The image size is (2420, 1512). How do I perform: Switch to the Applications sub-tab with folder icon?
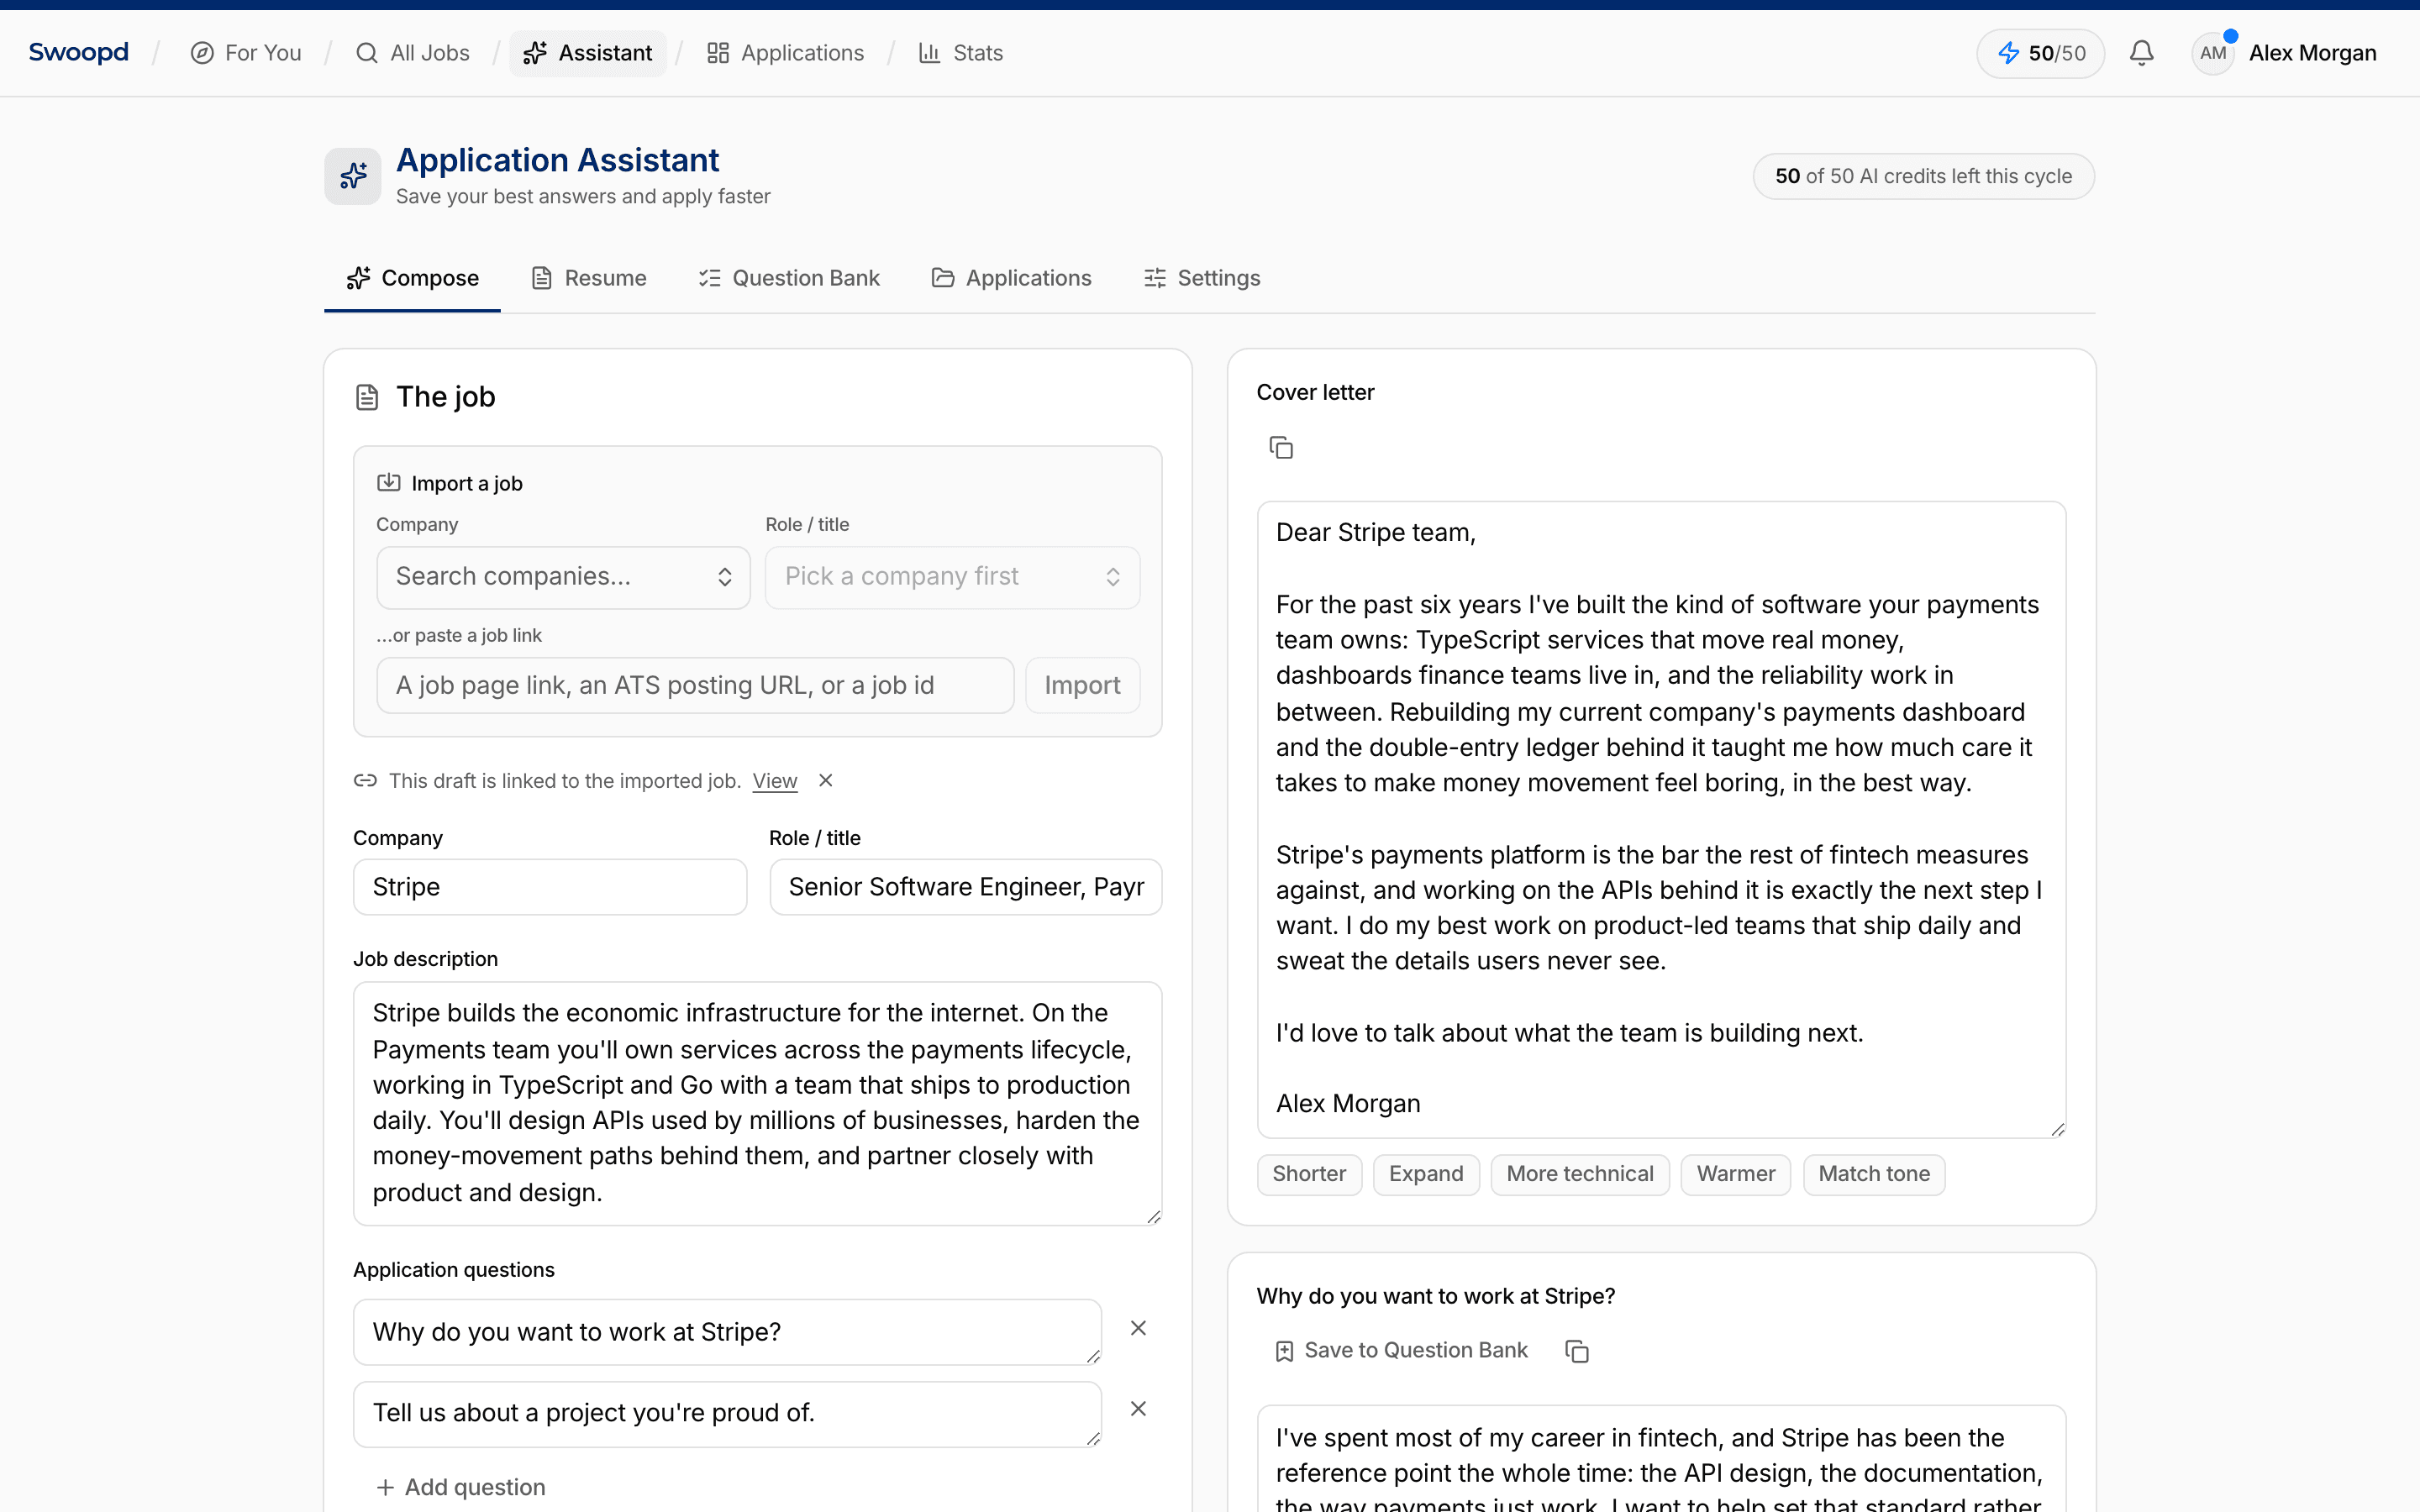point(1011,278)
